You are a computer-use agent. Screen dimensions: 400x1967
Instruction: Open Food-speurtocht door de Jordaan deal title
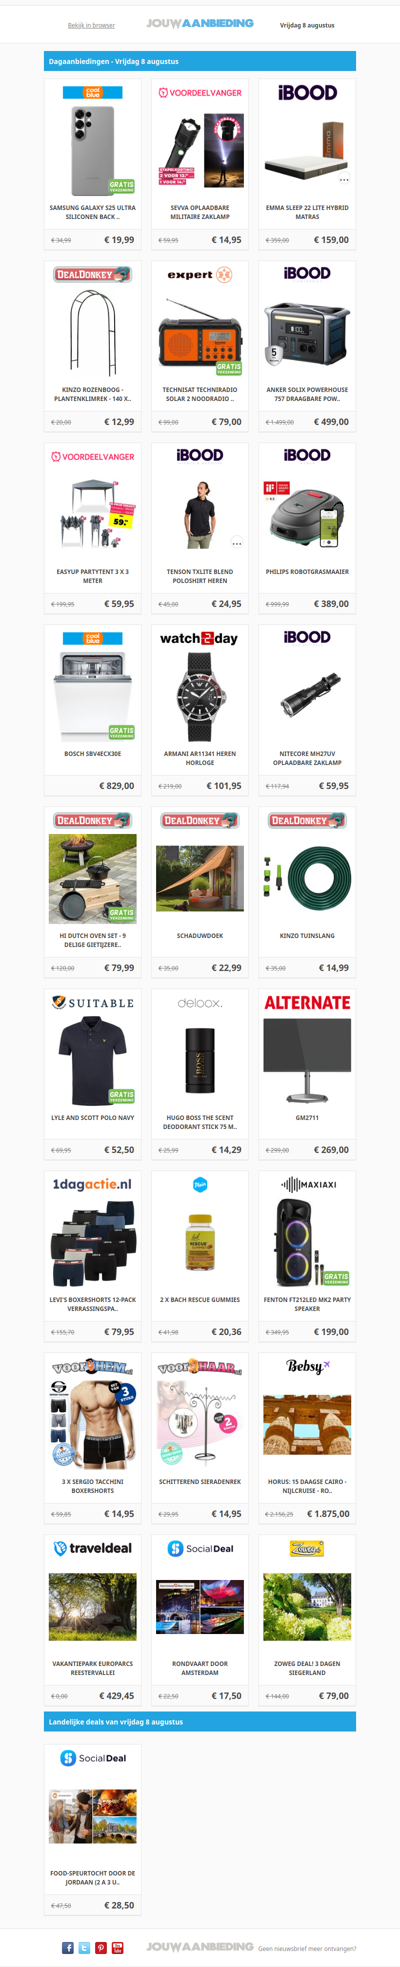[92, 1876]
